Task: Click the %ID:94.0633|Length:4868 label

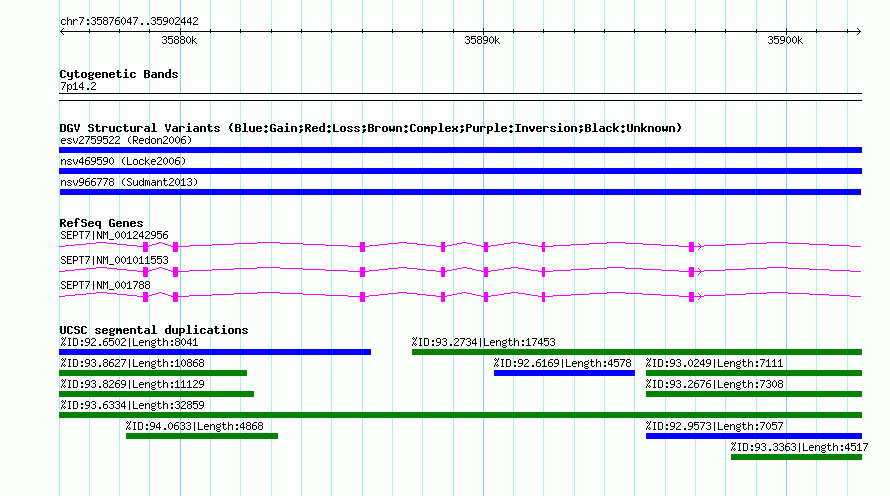Action: coord(194,426)
